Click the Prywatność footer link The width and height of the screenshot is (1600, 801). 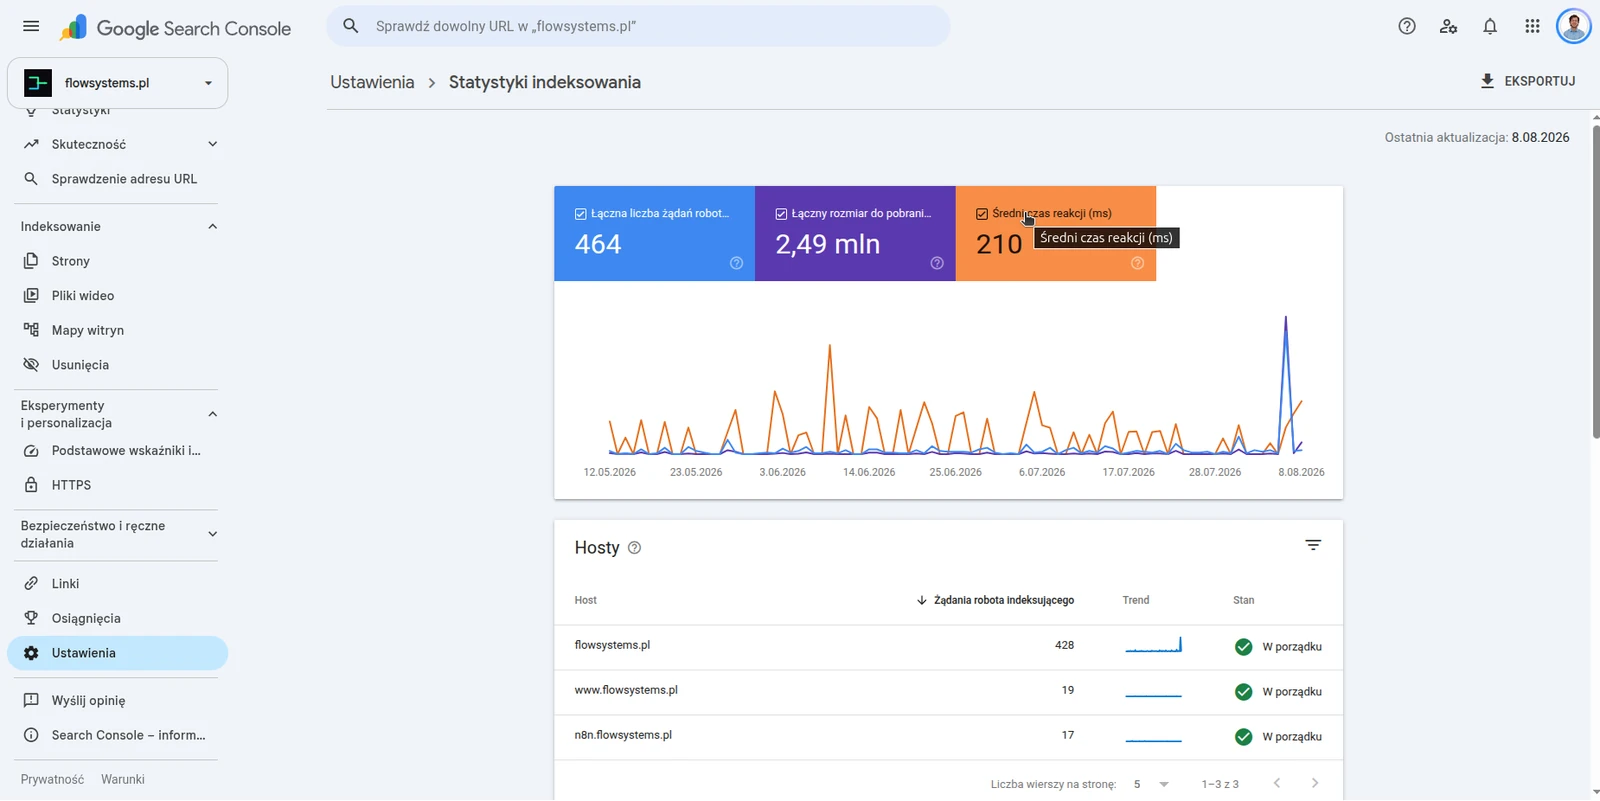pyautogui.click(x=52, y=780)
